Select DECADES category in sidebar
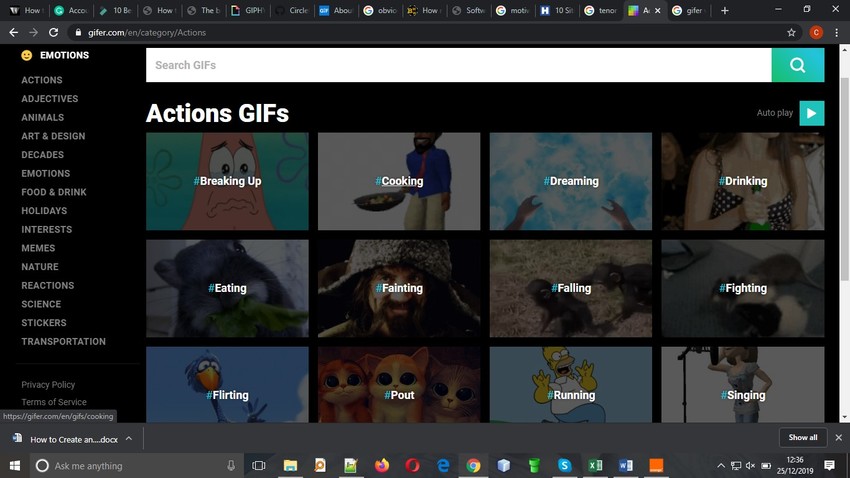This screenshot has height=478, width=850. 43,155
